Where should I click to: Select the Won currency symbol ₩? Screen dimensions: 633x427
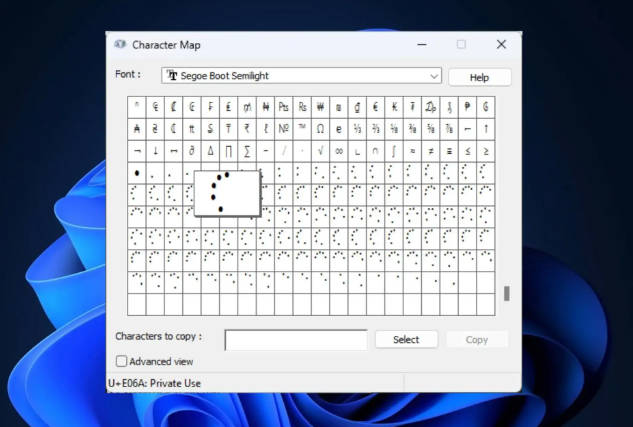(320, 107)
